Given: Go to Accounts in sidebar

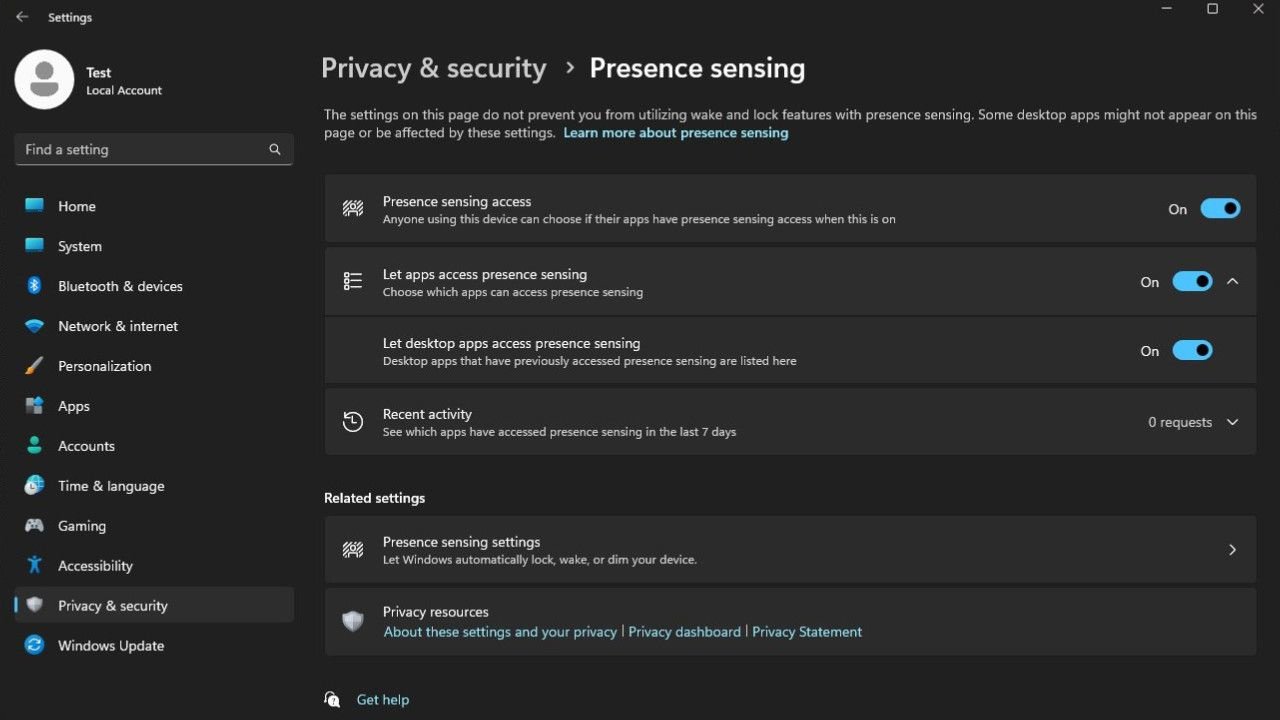Looking at the screenshot, I should (x=86, y=446).
